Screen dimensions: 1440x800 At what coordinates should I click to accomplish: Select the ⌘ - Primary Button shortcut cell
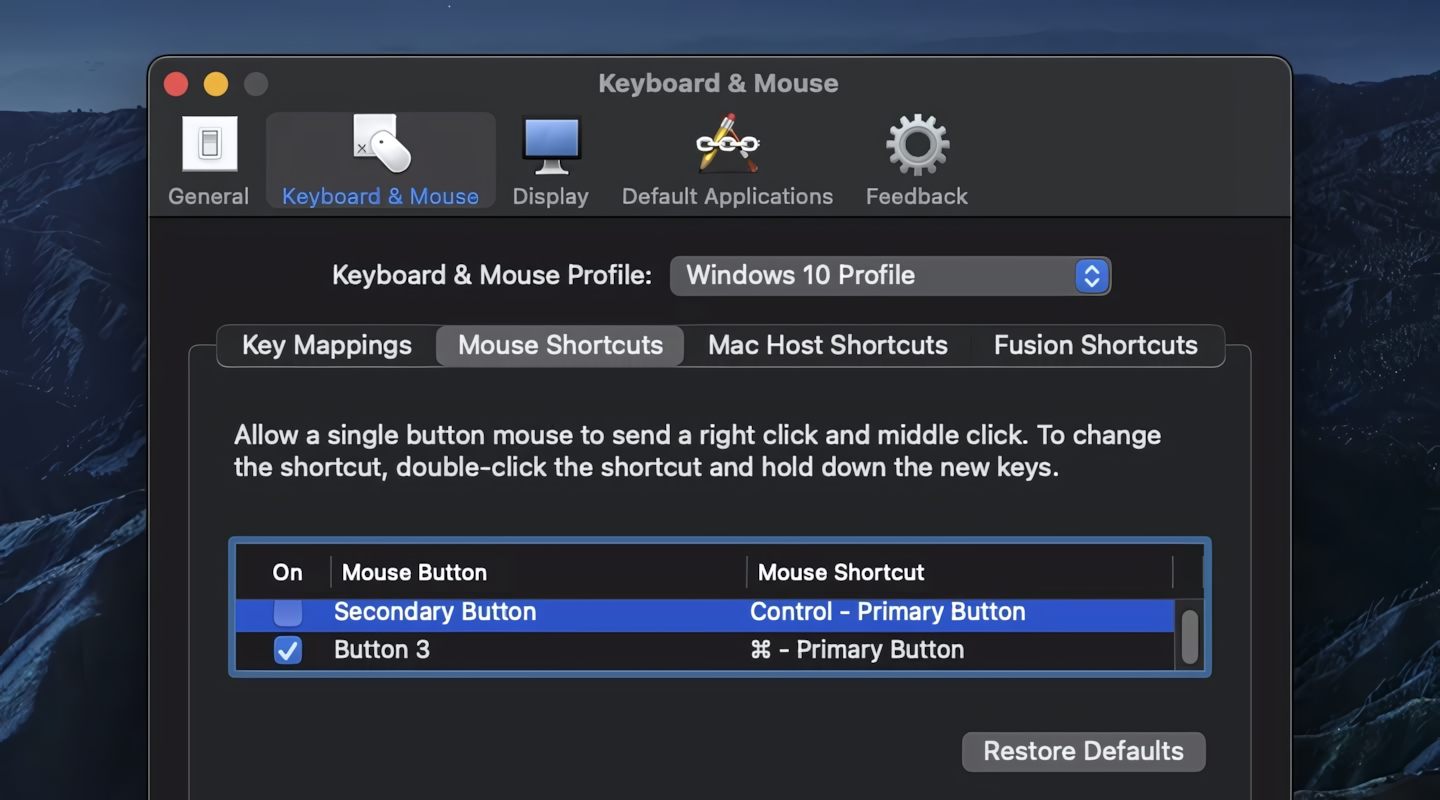(x=857, y=650)
